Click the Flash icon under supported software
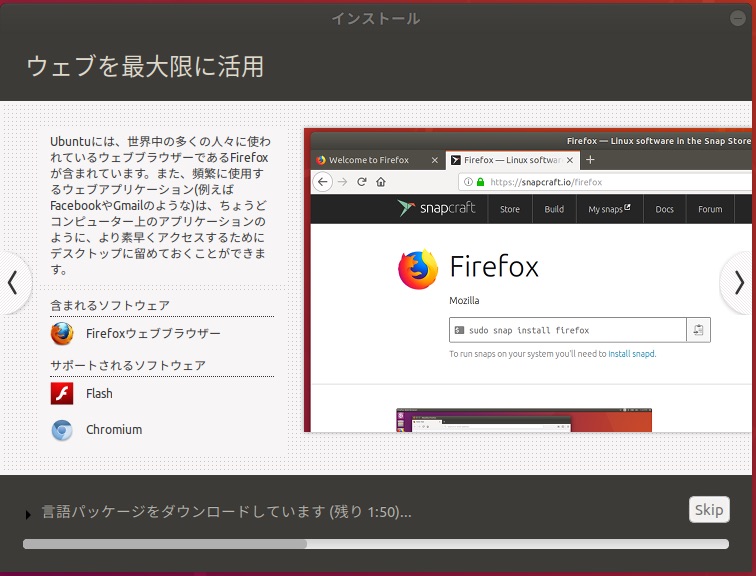The height and width of the screenshot is (576, 756). pyautogui.click(x=62, y=393)
